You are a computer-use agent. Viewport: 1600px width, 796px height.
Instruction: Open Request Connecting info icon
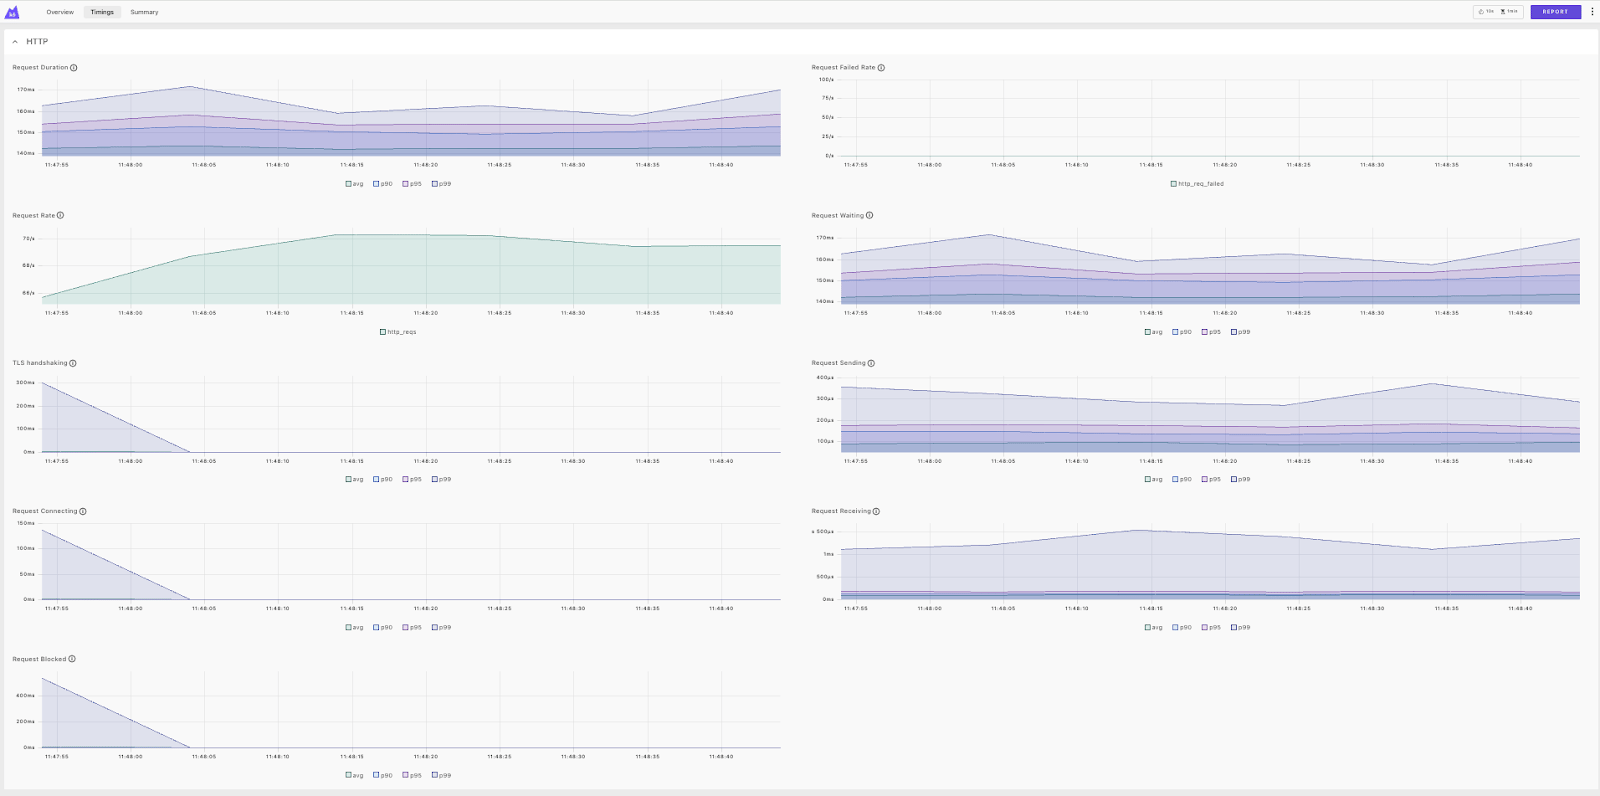tap(83, 512)
